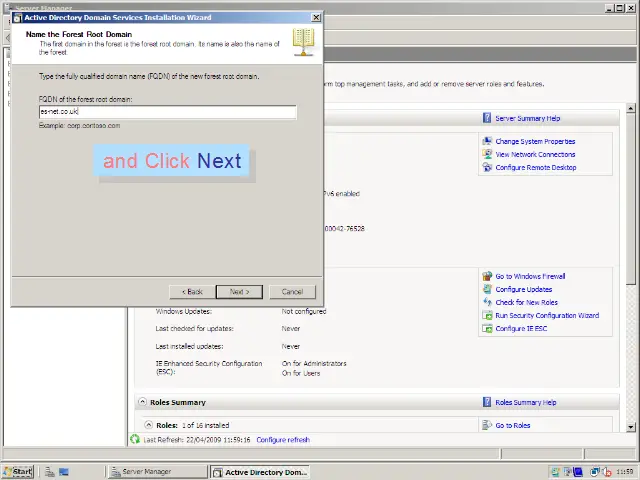Click the FQDN of forest root domain field
This screenshot has height=480, width=640.
click(167, 111)
